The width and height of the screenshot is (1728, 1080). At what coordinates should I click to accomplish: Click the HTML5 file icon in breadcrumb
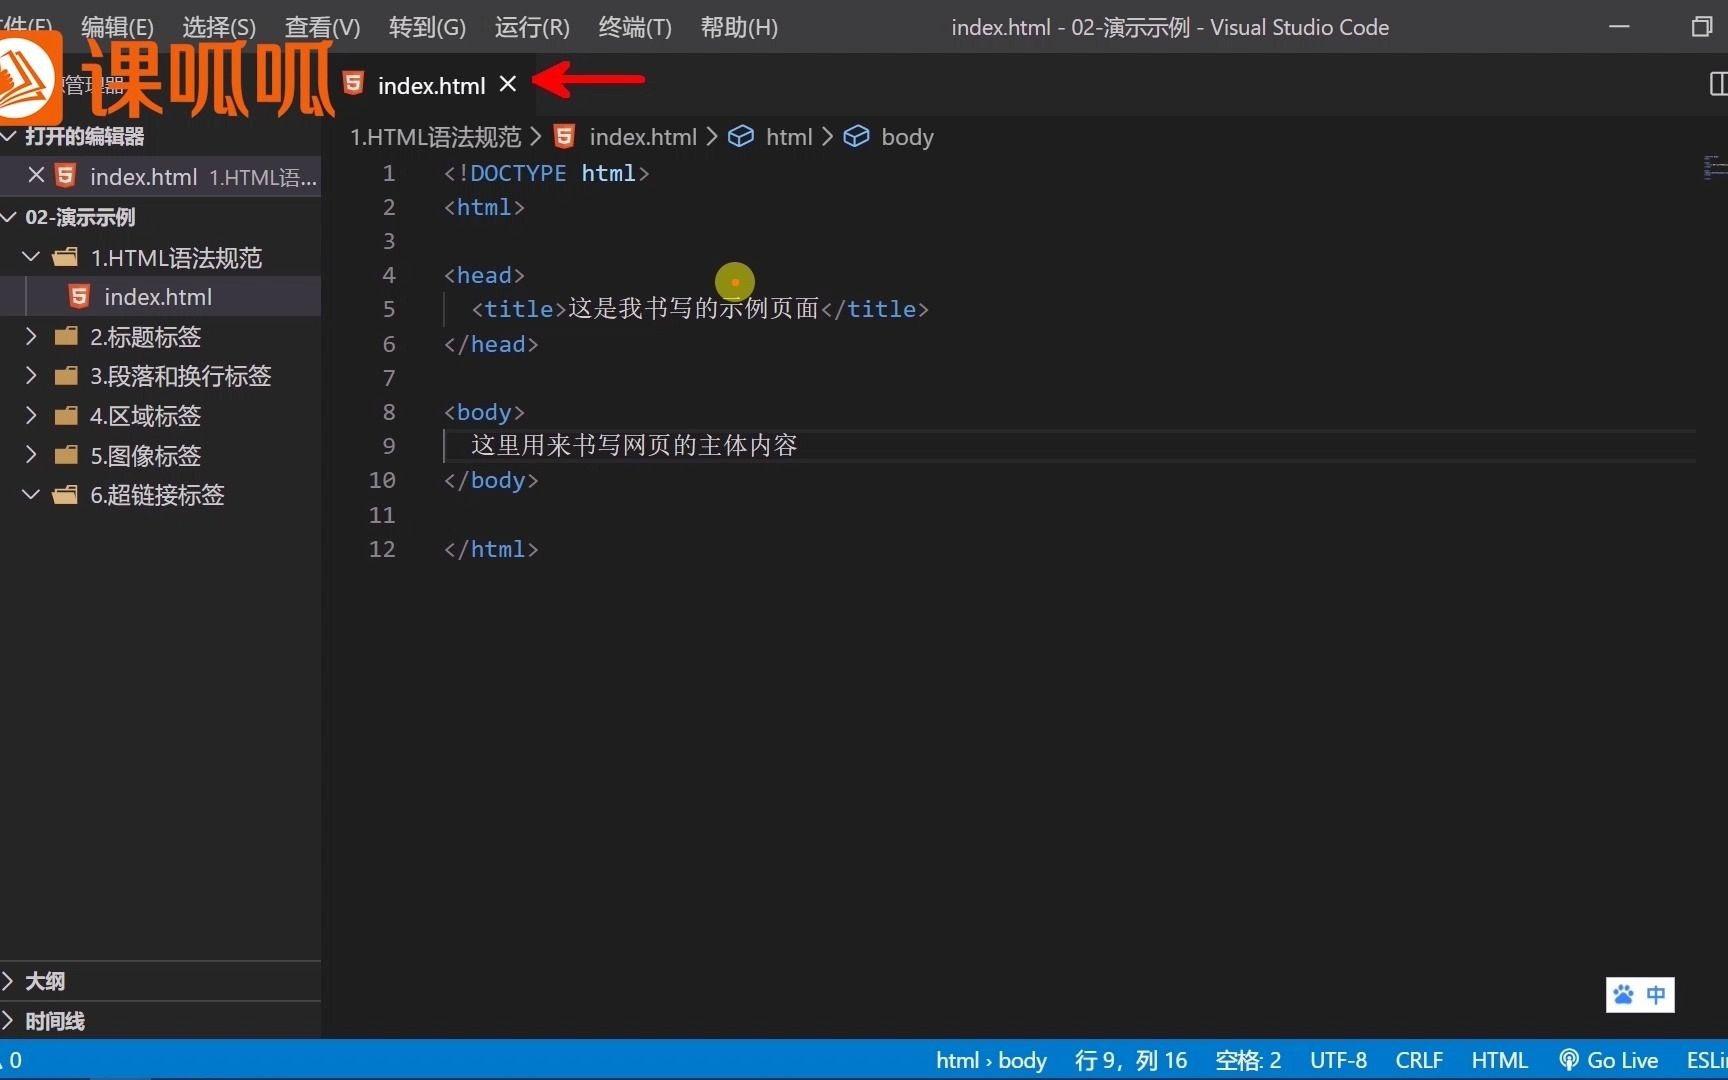point(564,136)
